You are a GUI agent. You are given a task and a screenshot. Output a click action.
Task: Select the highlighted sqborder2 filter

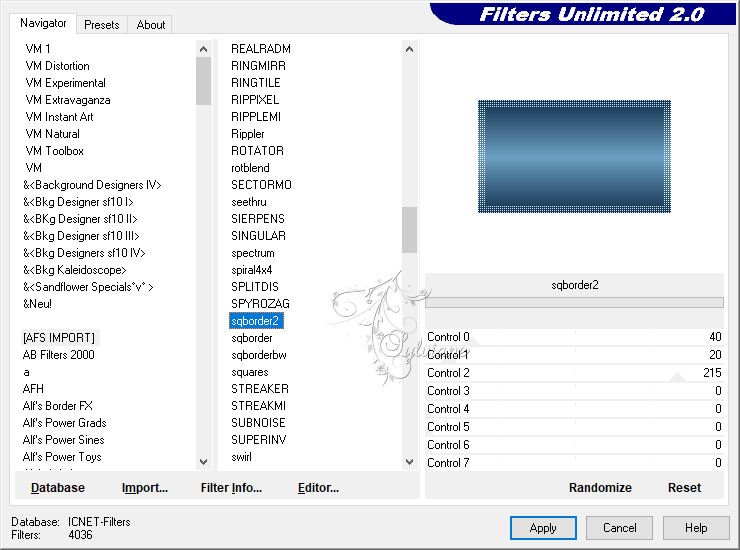pos(256,321)
